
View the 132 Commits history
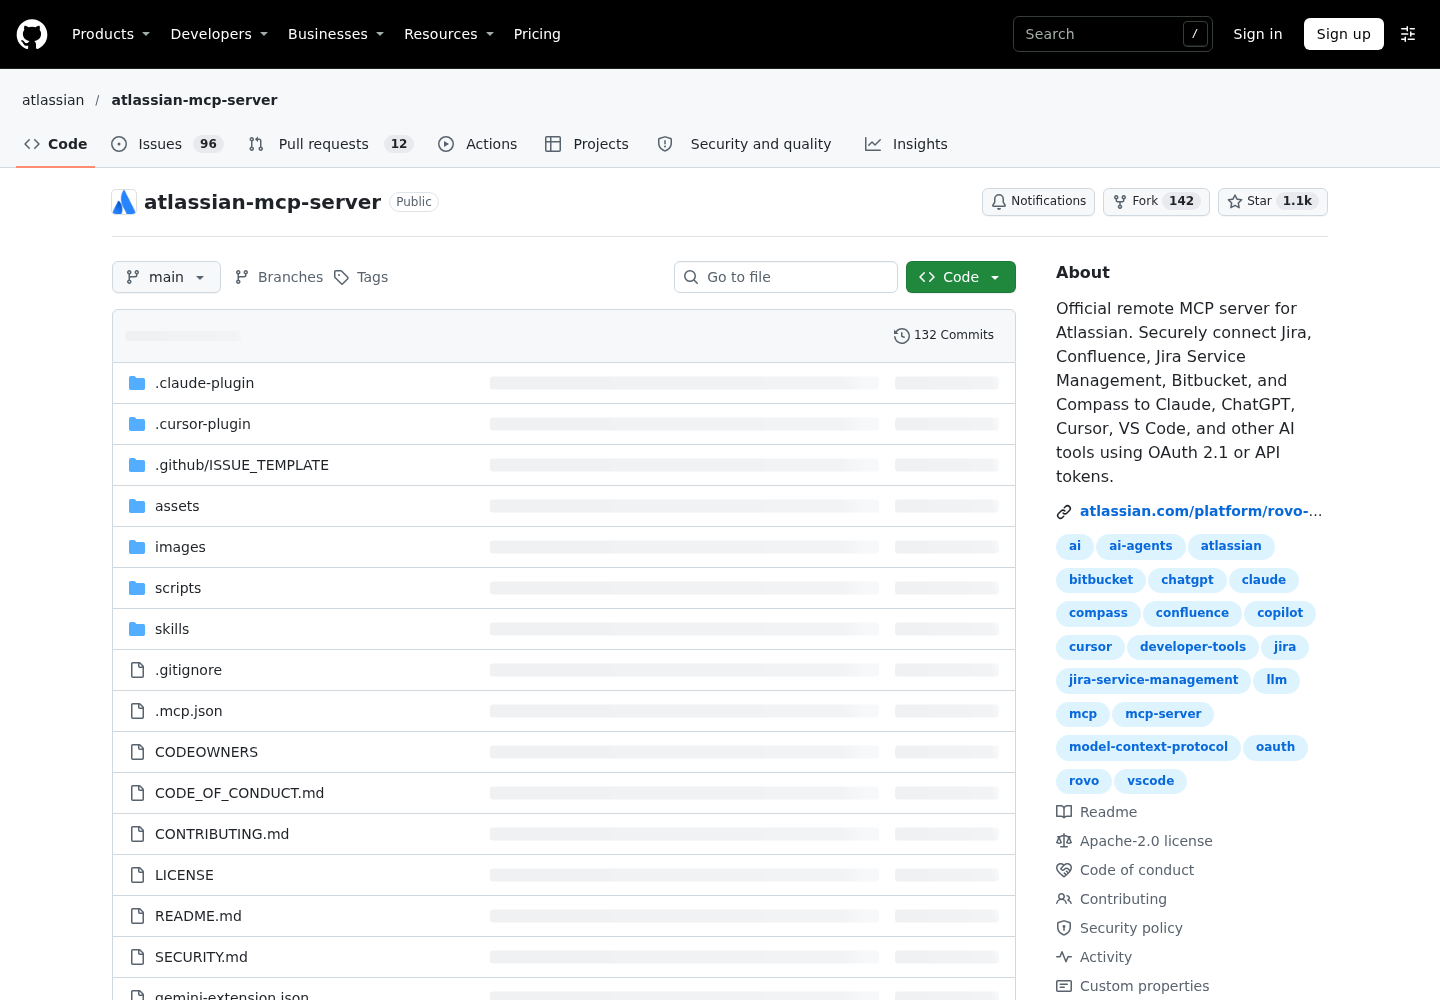(x=944, y=336)
